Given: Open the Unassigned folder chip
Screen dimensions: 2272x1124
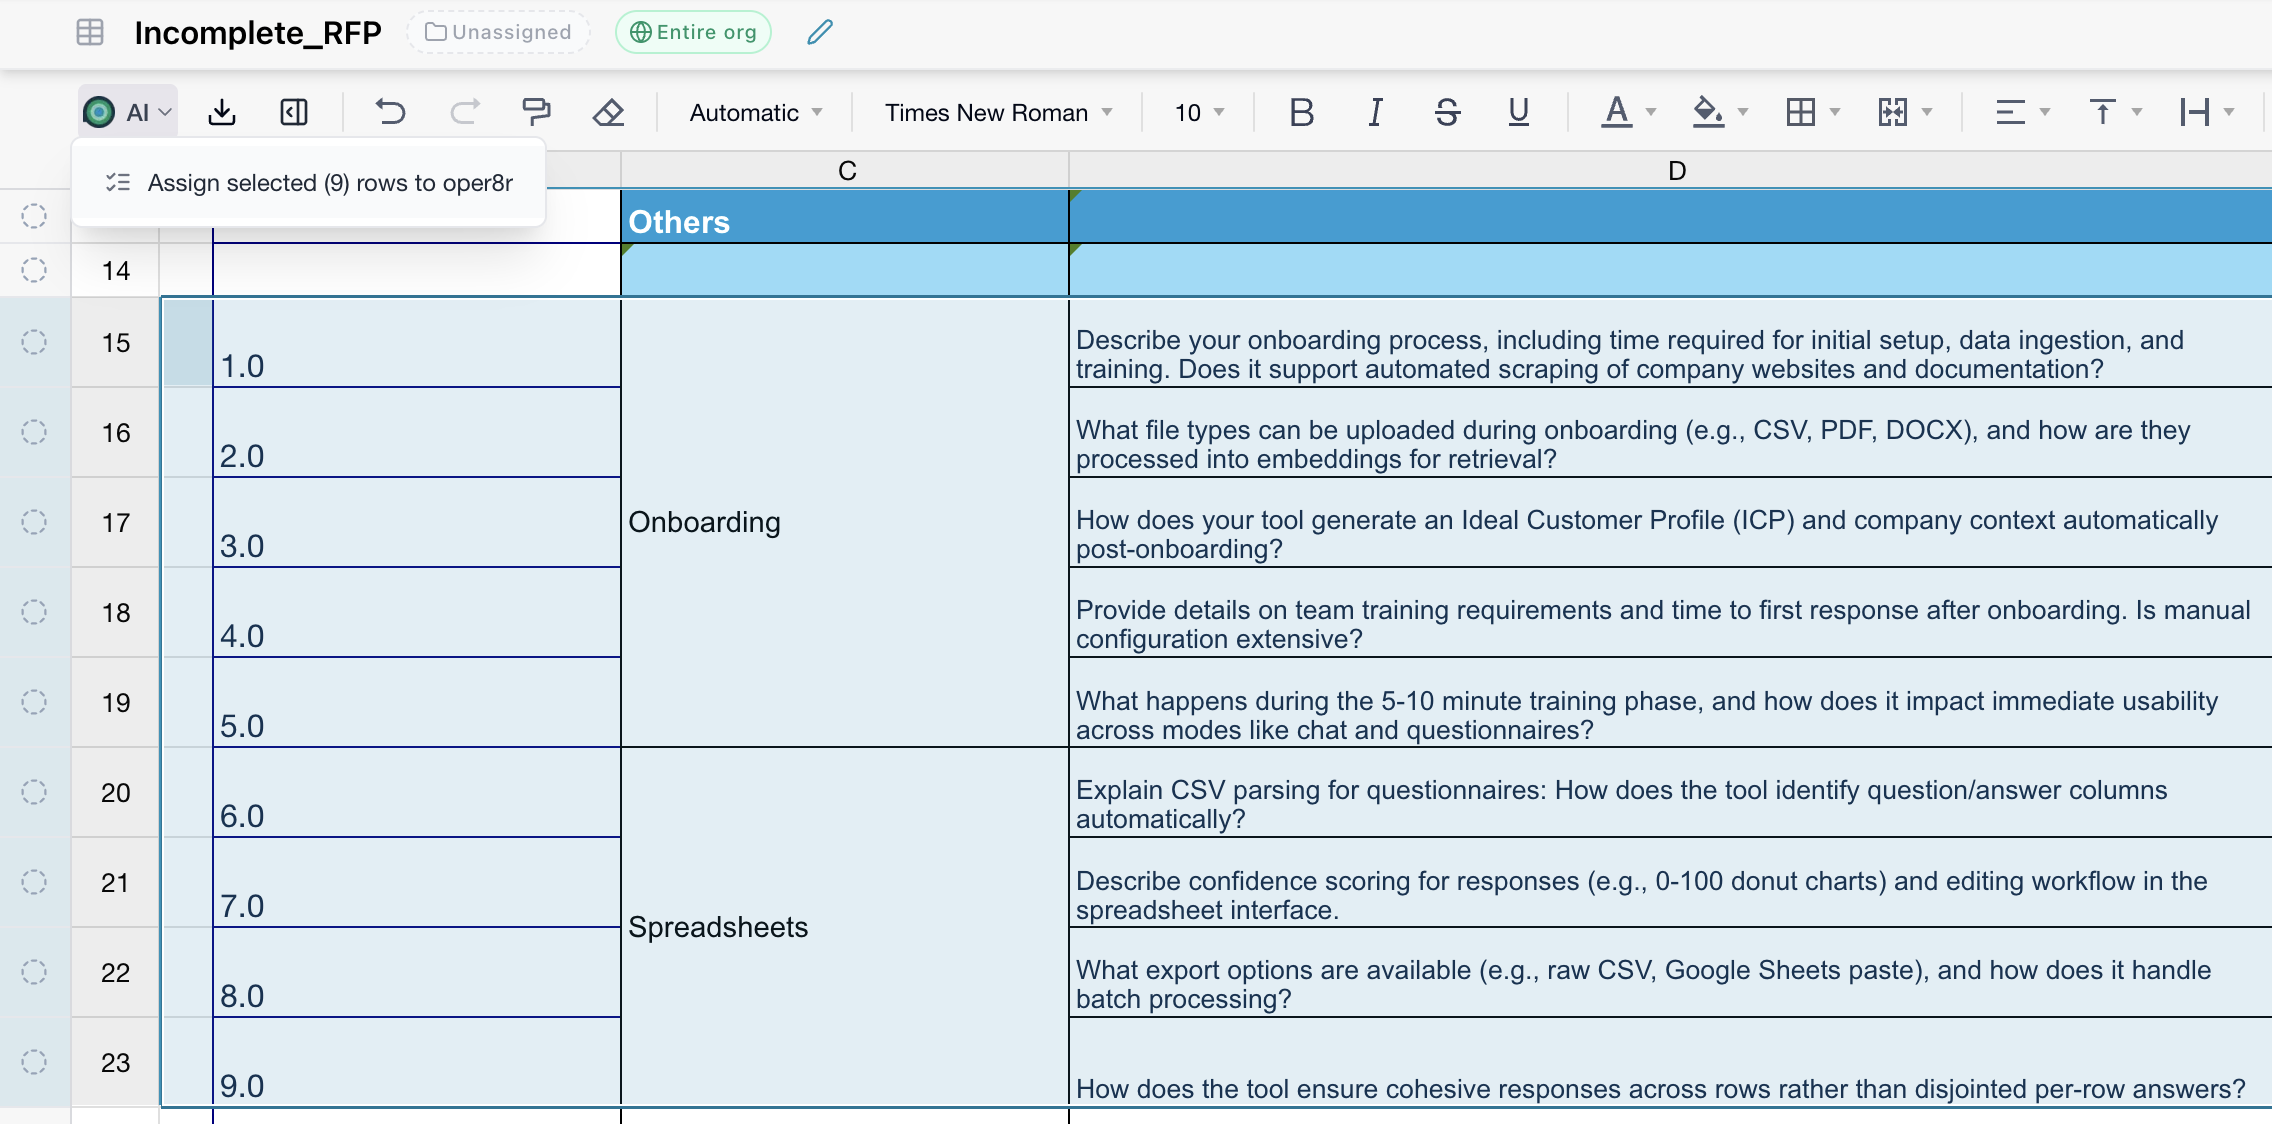Looking at the screenshot, I should pyautogui.click(x=497, y=31).
